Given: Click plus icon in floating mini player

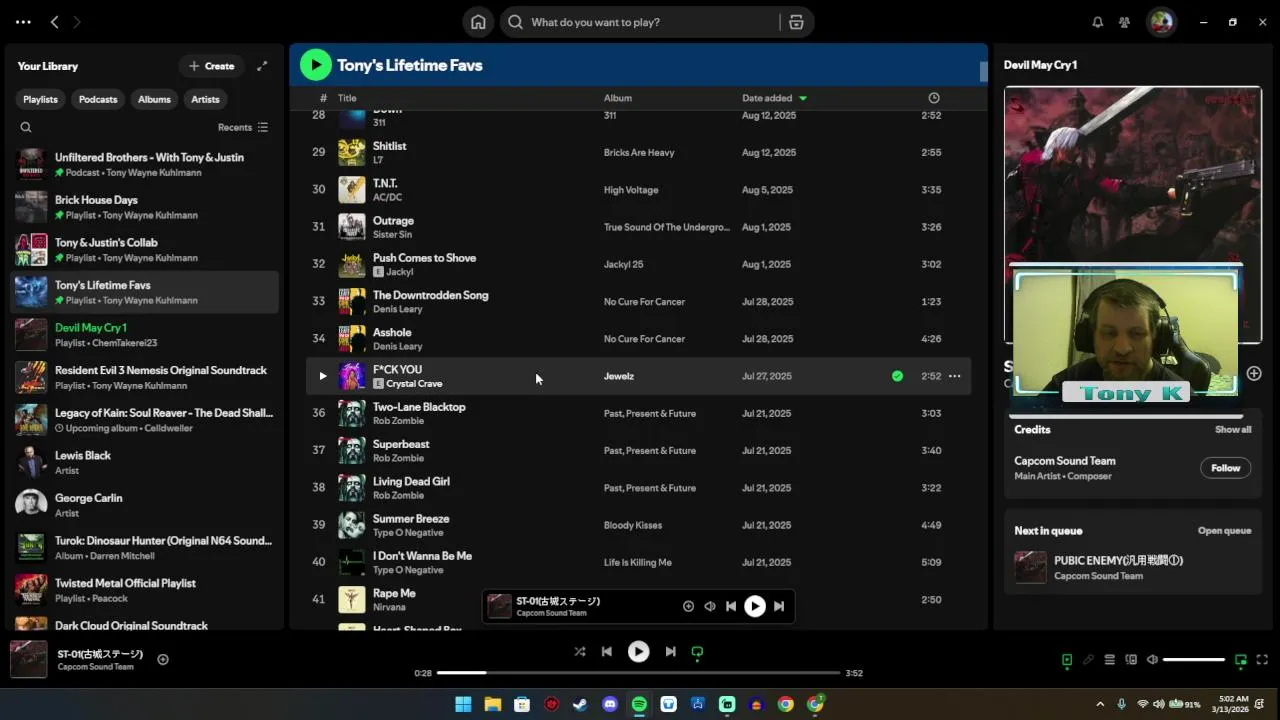Looking at the screenshot, I should click(x=688, y=606).
